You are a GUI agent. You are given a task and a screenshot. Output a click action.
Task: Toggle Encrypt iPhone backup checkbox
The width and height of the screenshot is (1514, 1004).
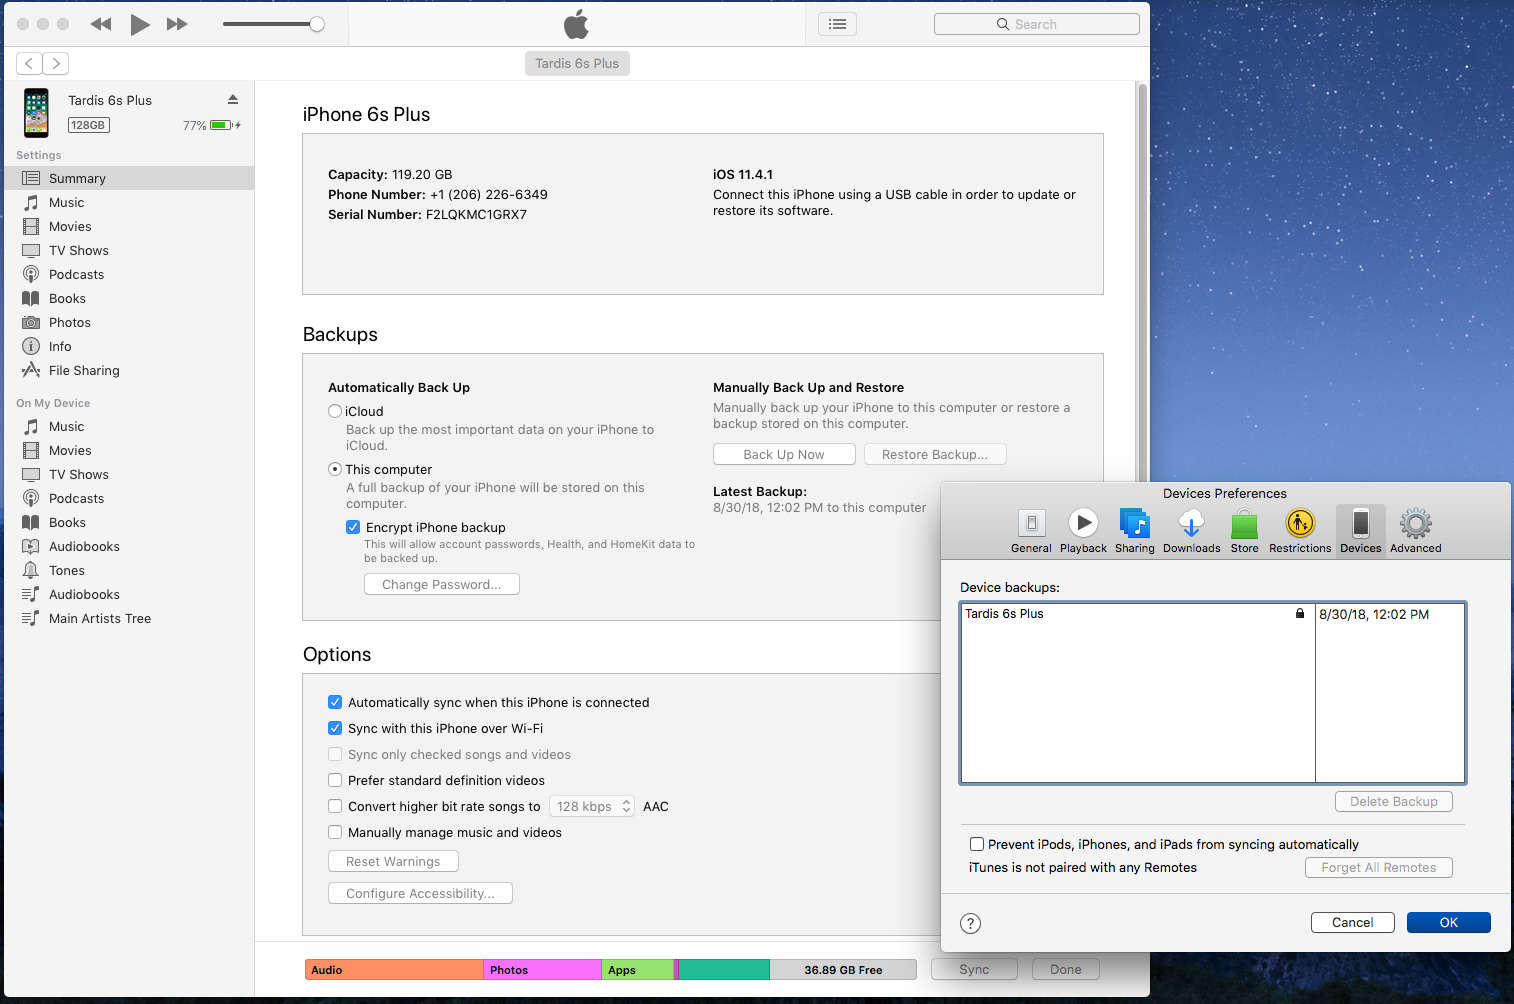pyautogui.click(x=353, y=527)
